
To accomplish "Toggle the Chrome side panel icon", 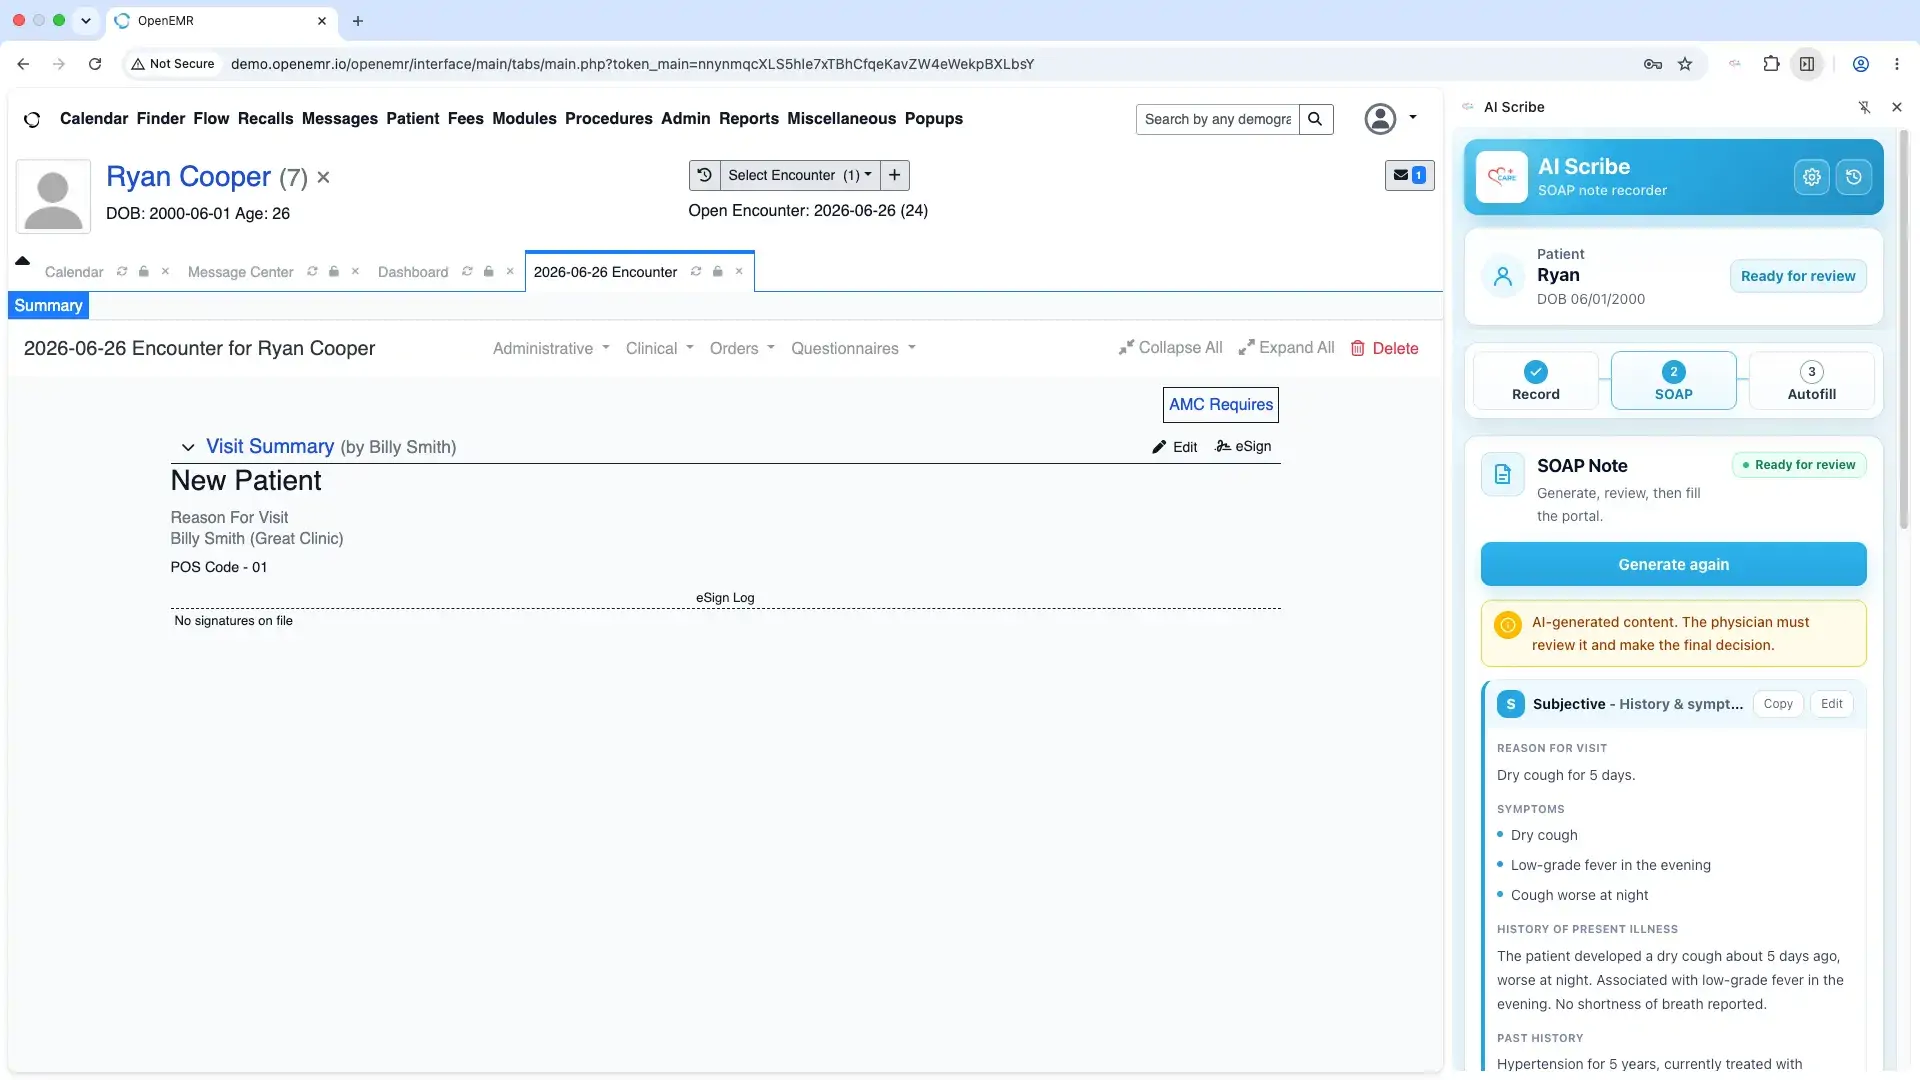I will tap(1807, 64).
